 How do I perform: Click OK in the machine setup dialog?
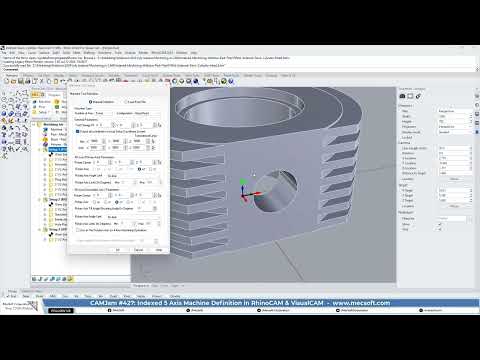118,250
